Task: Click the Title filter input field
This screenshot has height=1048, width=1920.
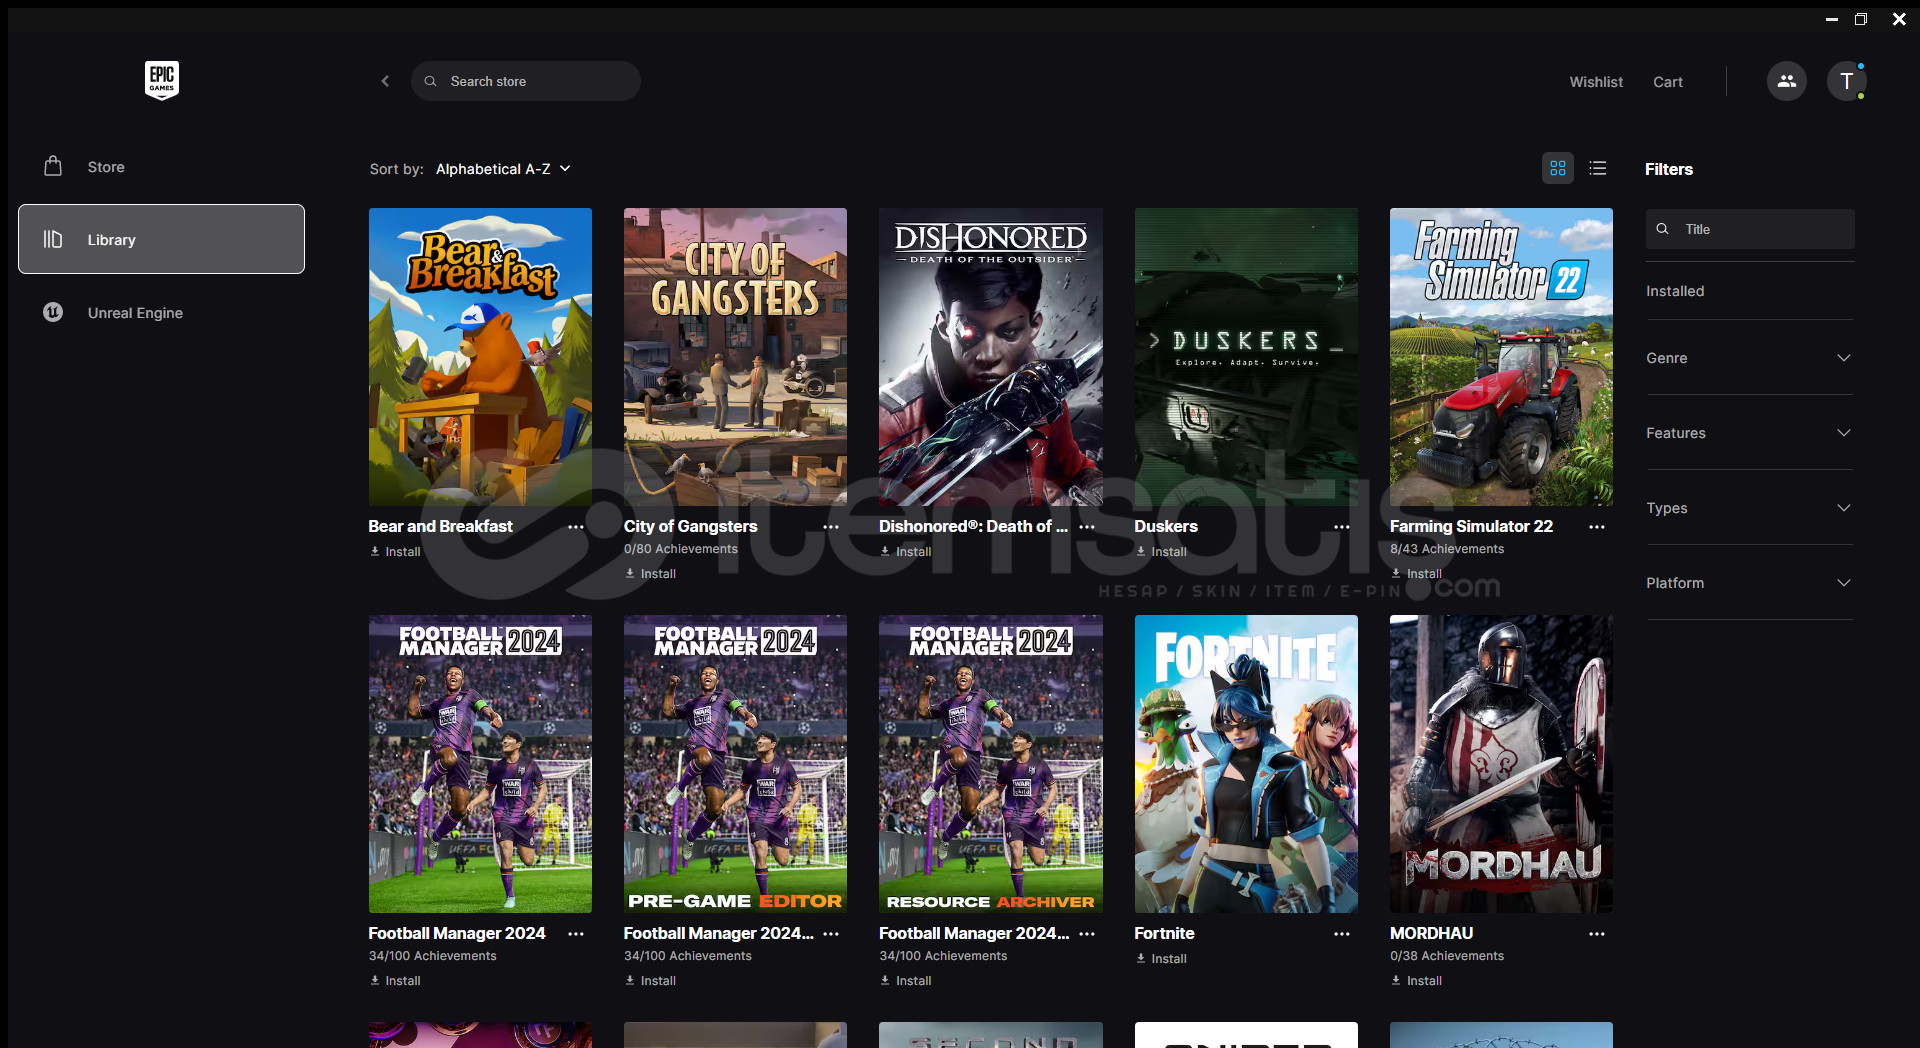Action: 1750,229
